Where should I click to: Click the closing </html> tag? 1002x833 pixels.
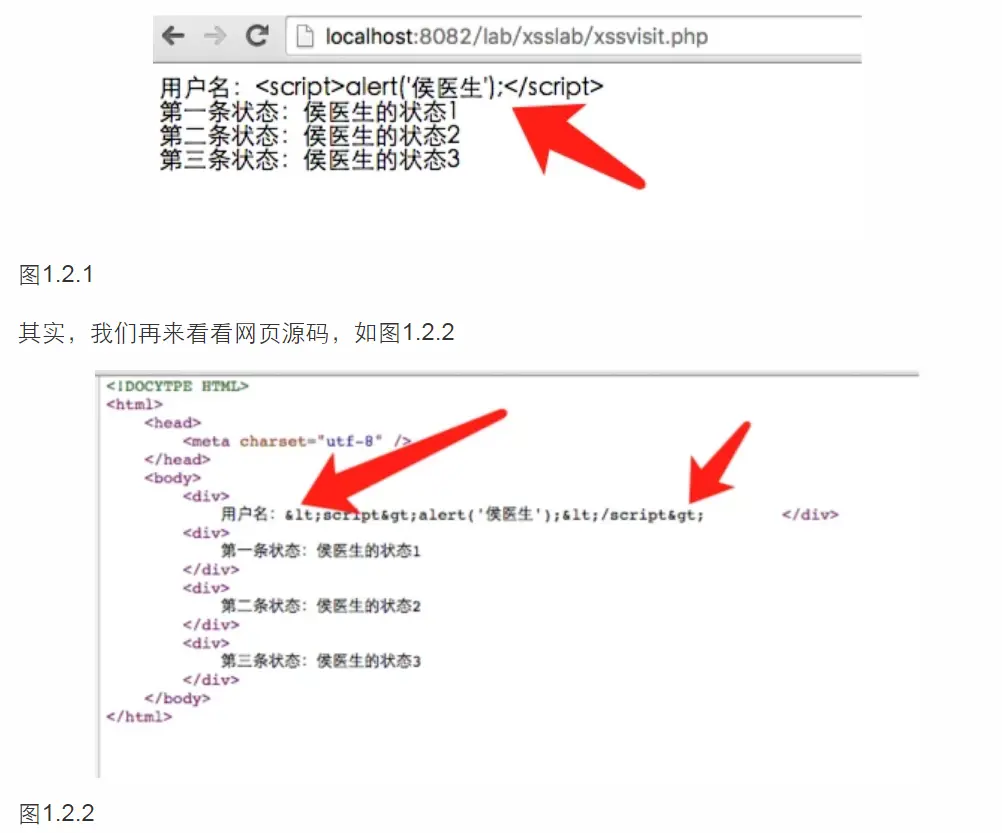(x=139, y=717)
